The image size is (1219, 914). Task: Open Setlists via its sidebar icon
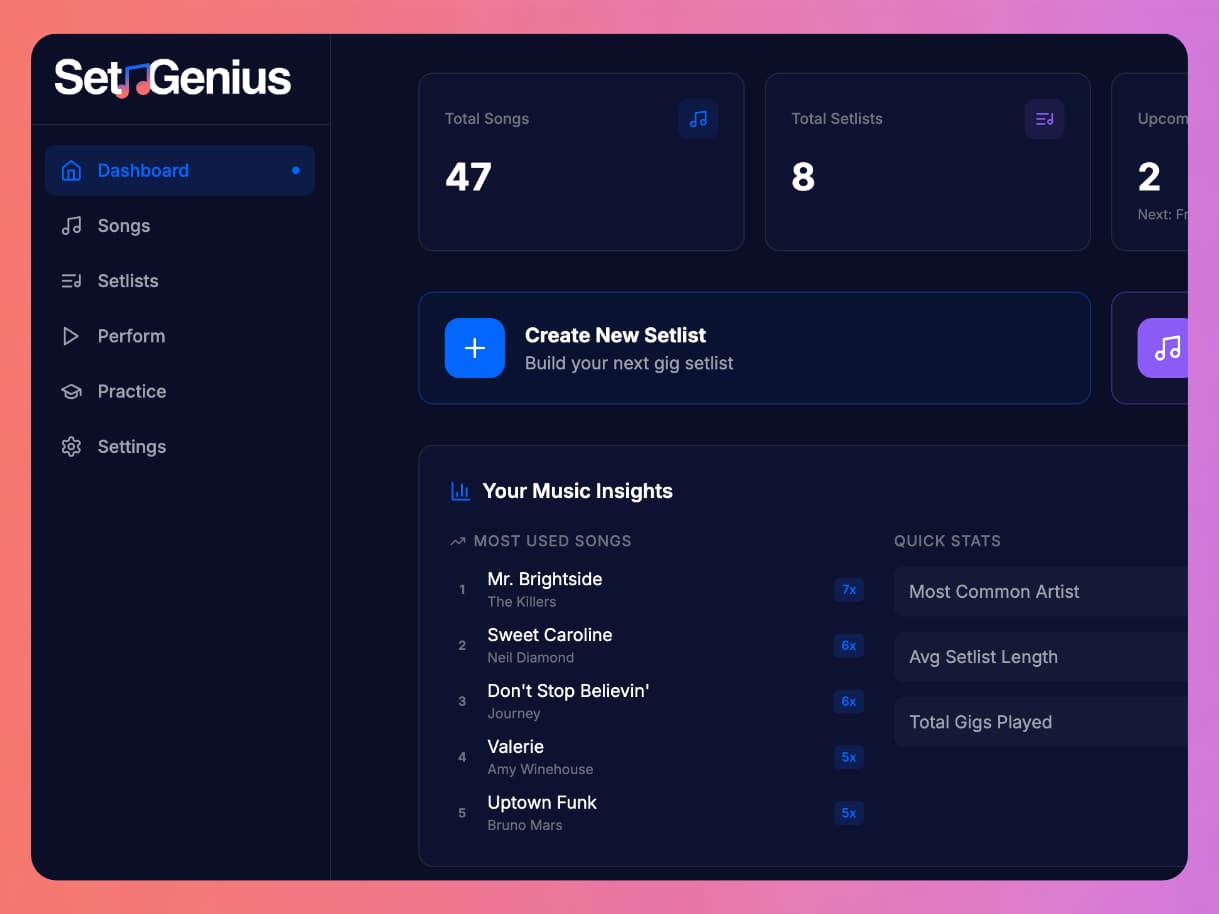pyautogui.click(x=71, y=281)
